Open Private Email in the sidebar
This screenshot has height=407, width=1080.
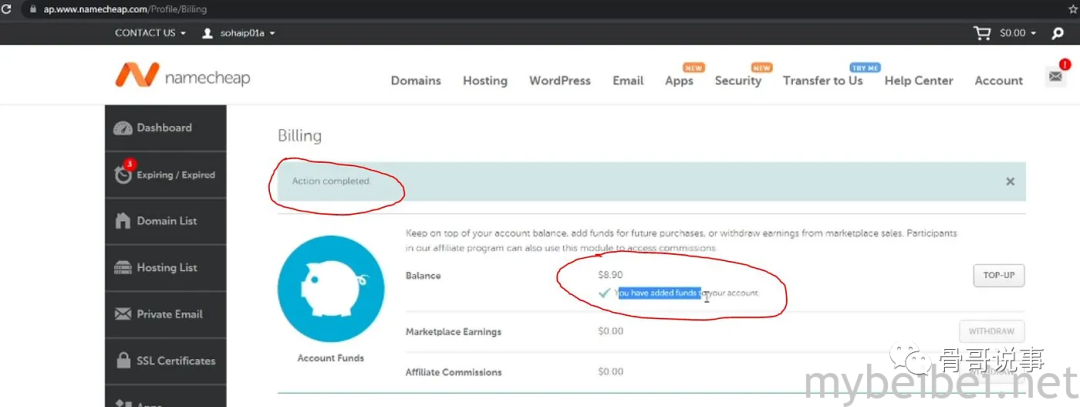[165, 314]
